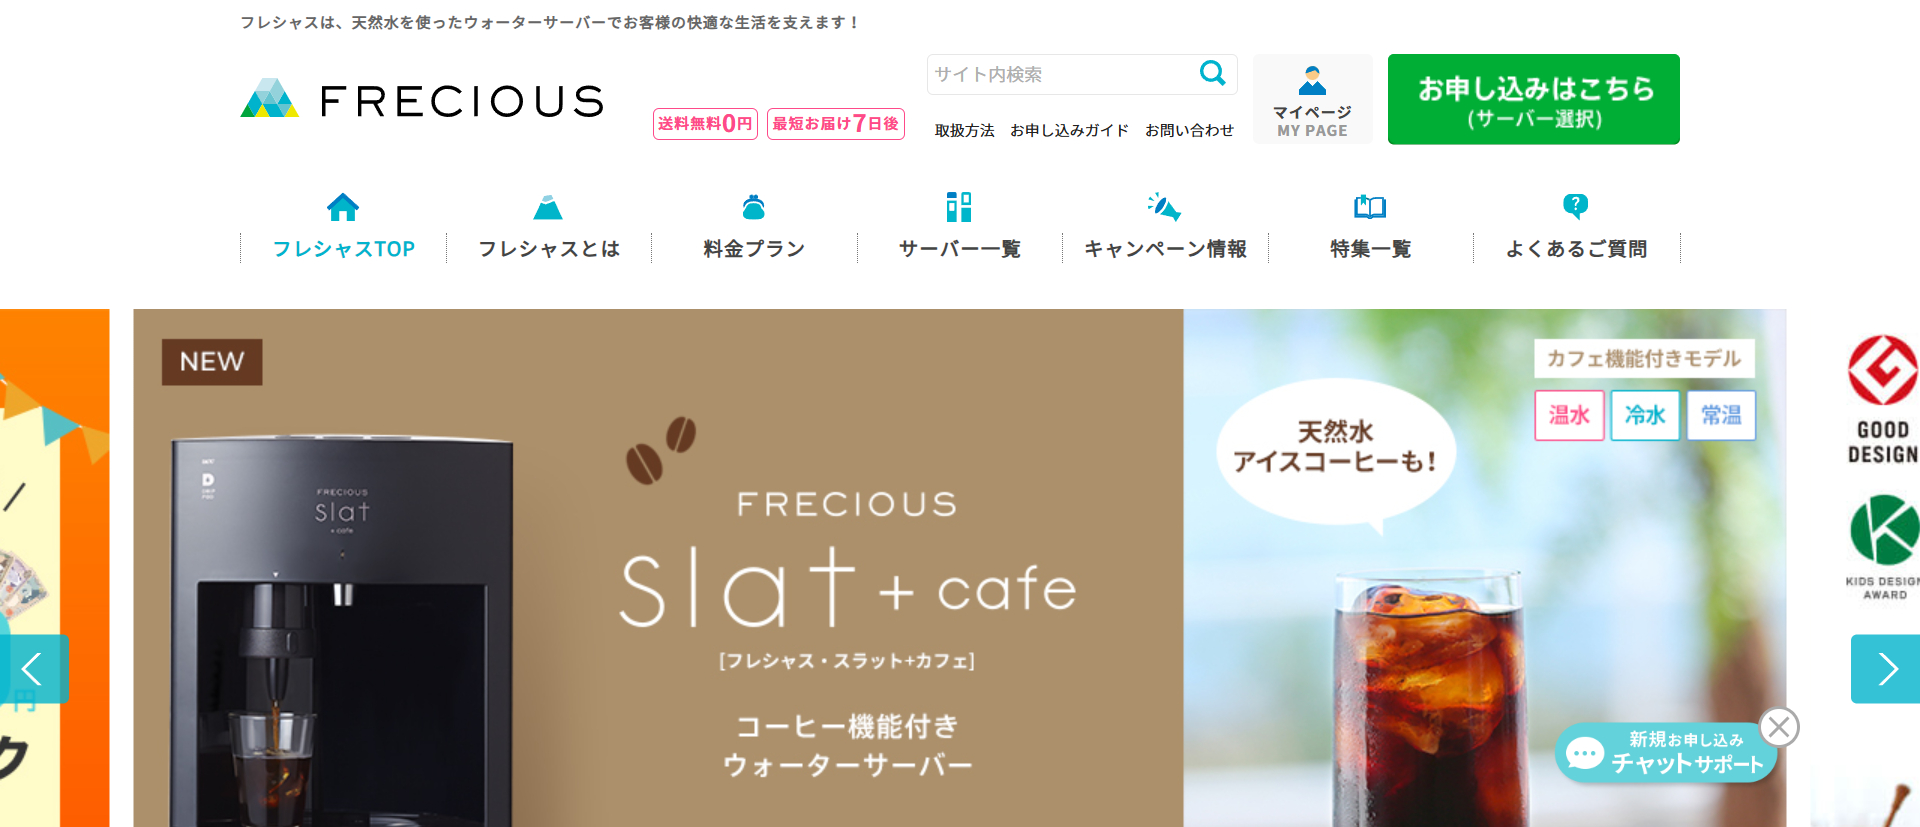Open the お申し込みガイド link
This screenshot has height=827, width=1920.
click(x=1069, y=130)
